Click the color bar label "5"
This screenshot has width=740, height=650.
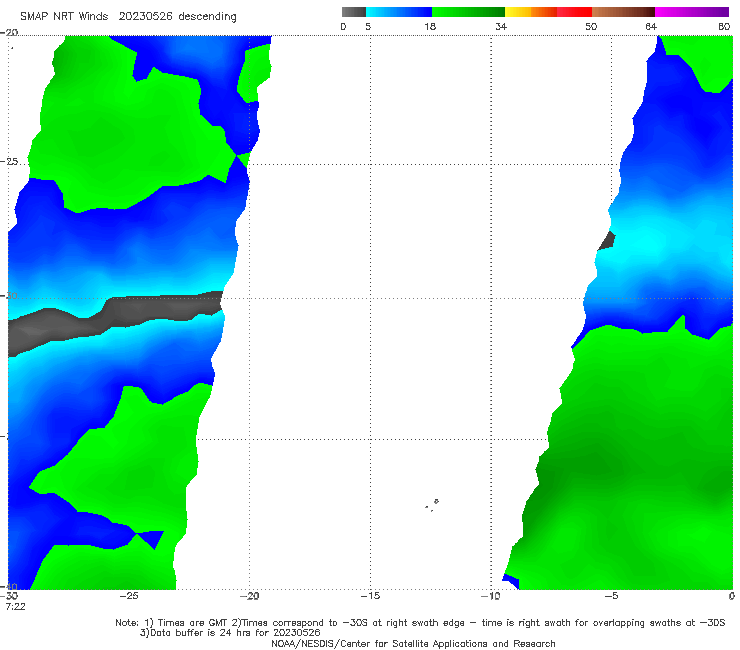point(368,26)
